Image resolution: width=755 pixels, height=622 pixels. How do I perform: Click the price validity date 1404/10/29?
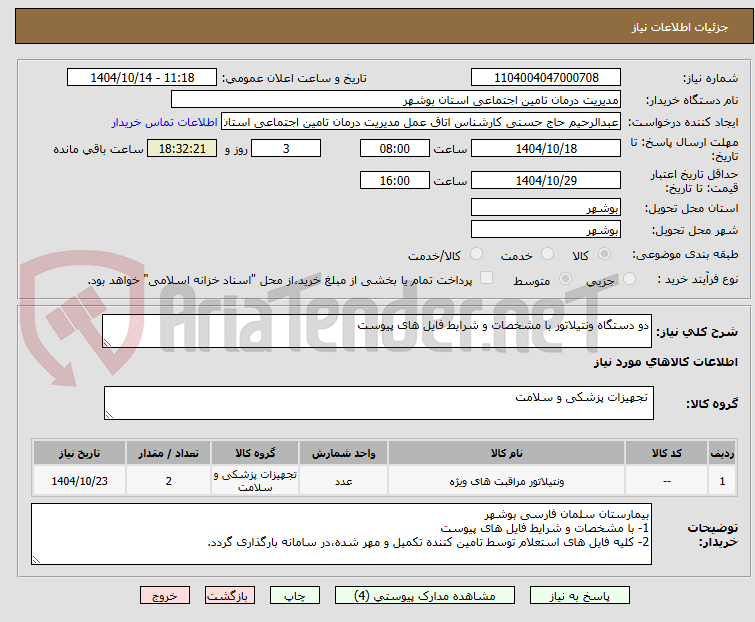pyautogui.click(x=546, y=180)
